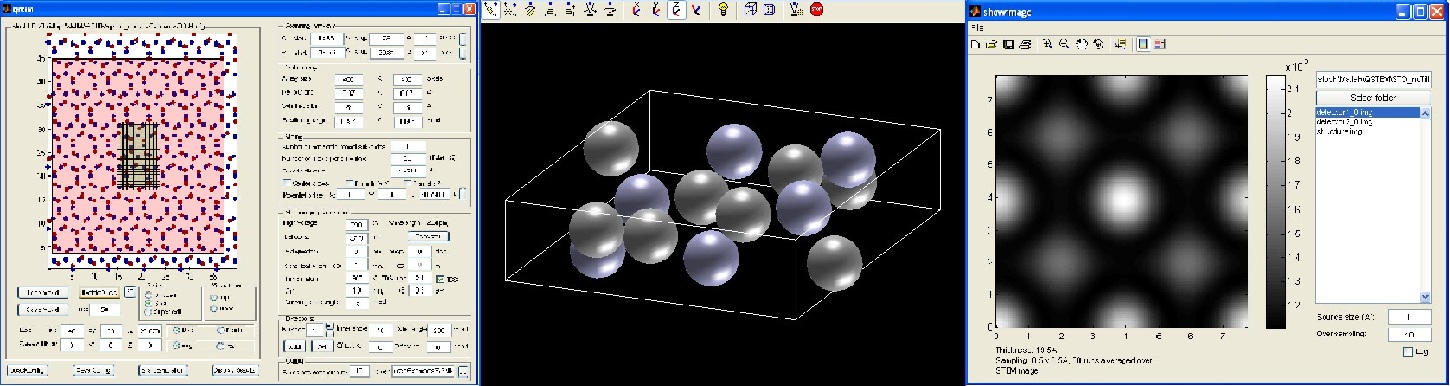Click the red Stop icon in 3D viewer

coord(816,10)
